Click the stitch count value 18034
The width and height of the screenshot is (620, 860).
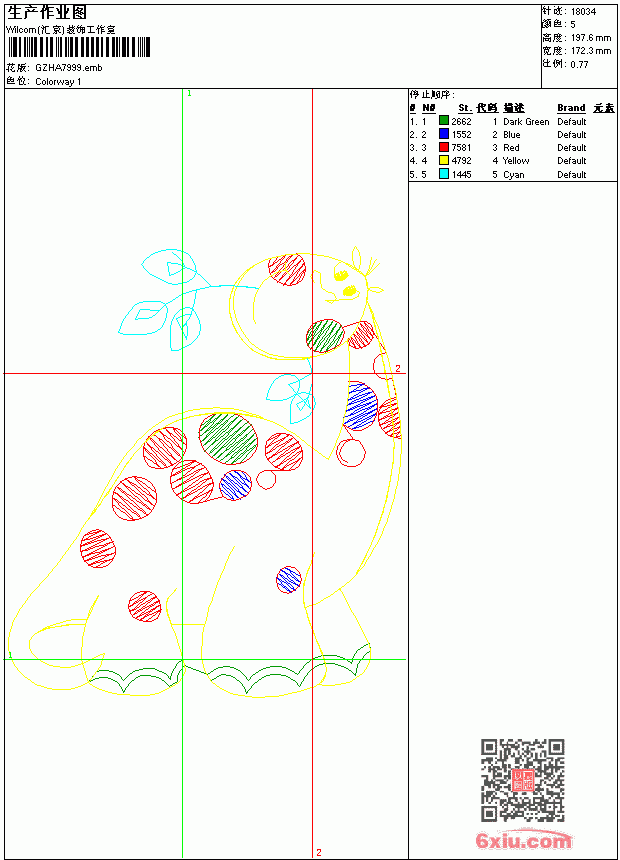tap(583, 12)
